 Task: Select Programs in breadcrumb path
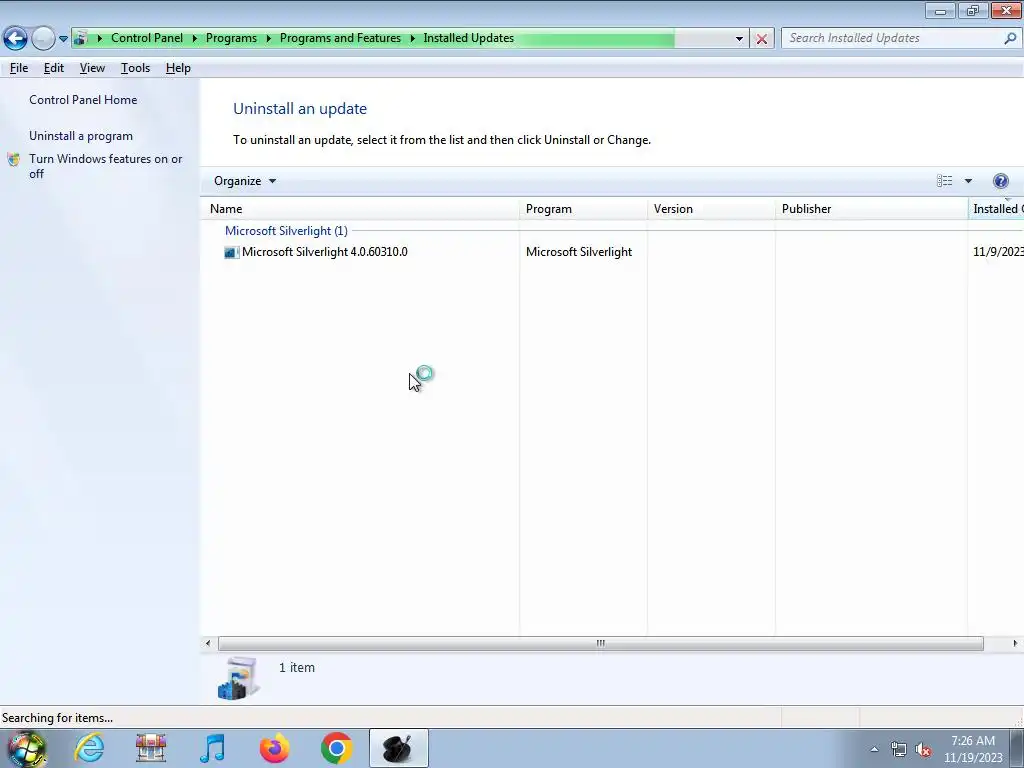click(231, 38)
